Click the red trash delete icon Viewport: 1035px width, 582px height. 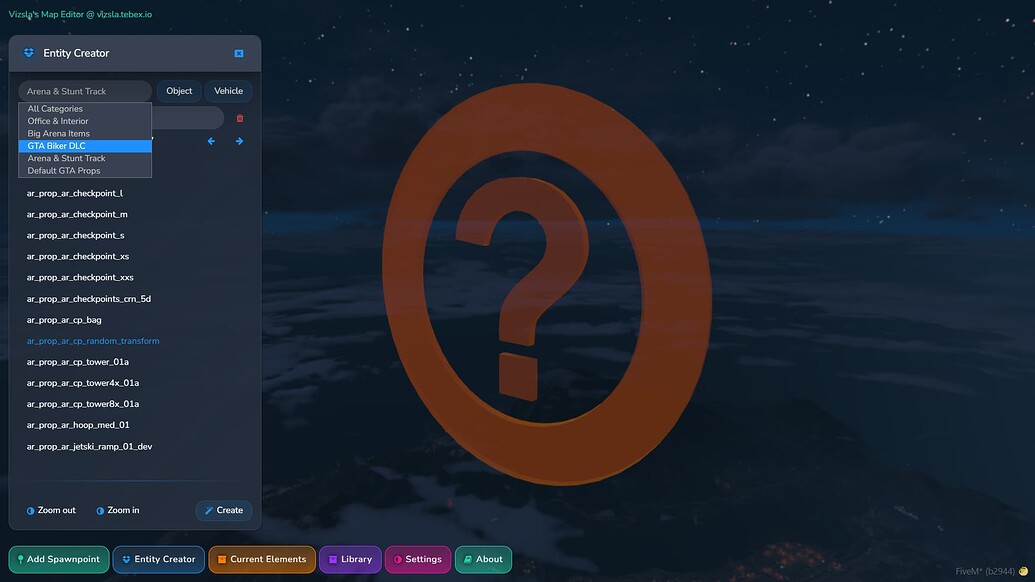[238, 117]
